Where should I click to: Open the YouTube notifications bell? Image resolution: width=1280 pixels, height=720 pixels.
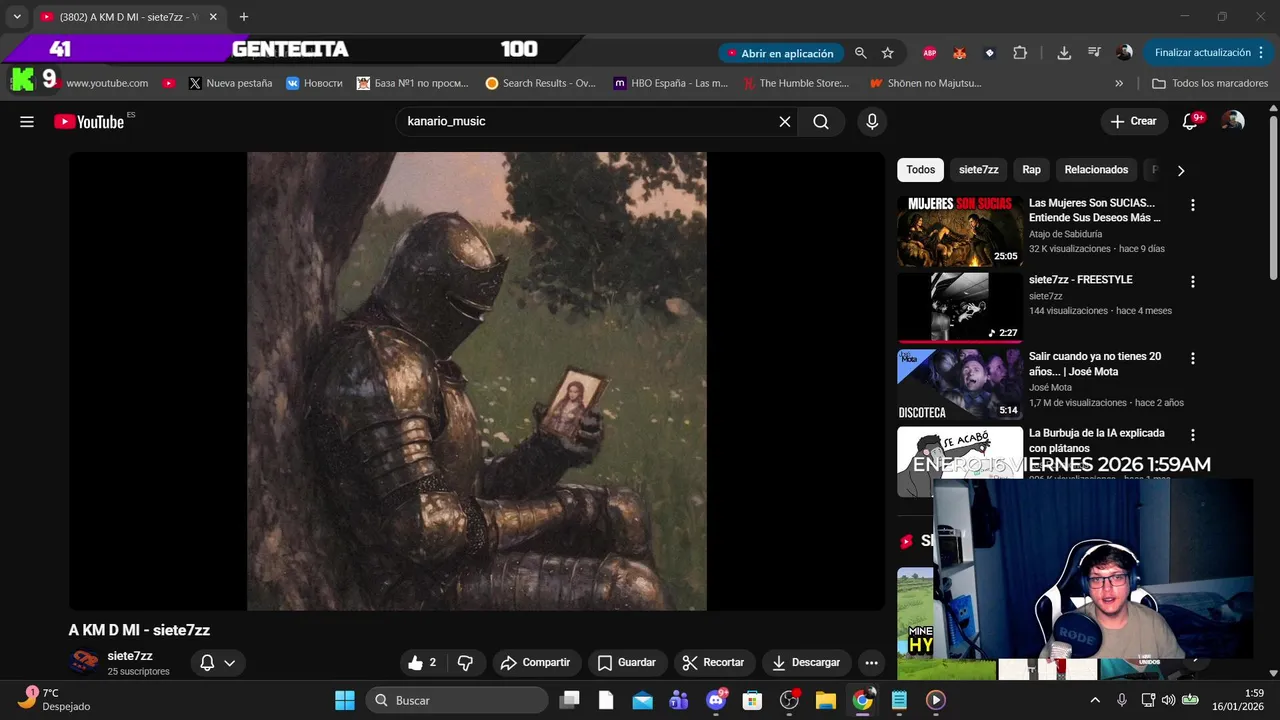pos(1190,122)
